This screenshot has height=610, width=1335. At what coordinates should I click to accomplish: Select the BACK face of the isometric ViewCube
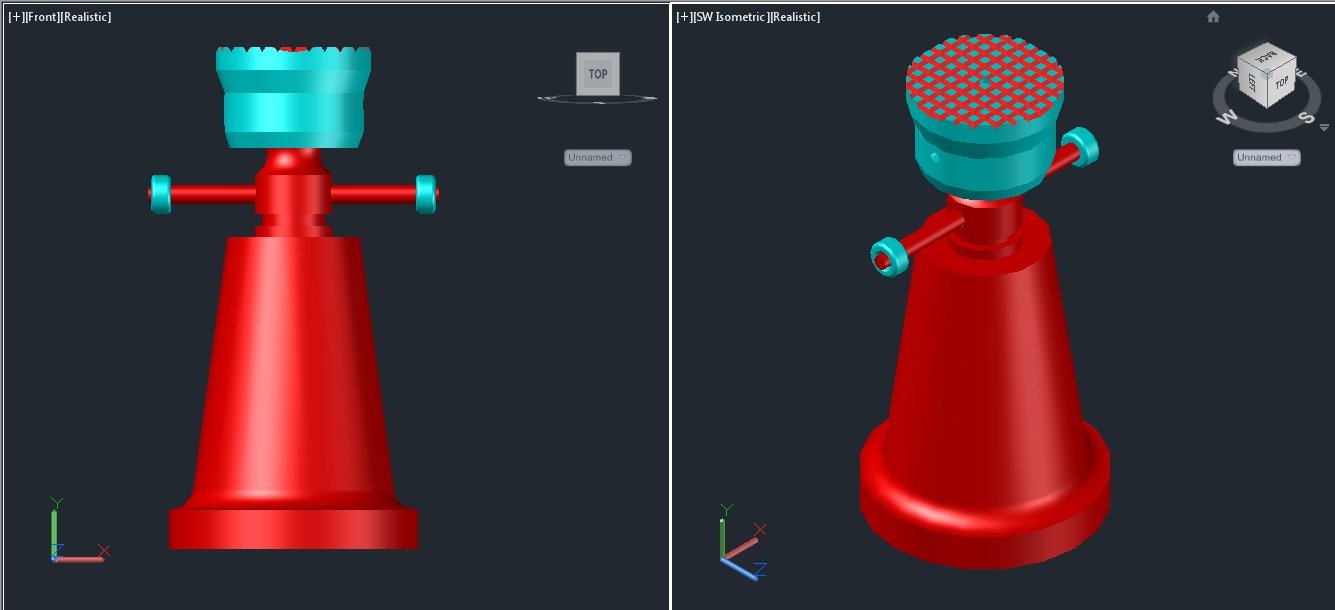click(1267, 56)
